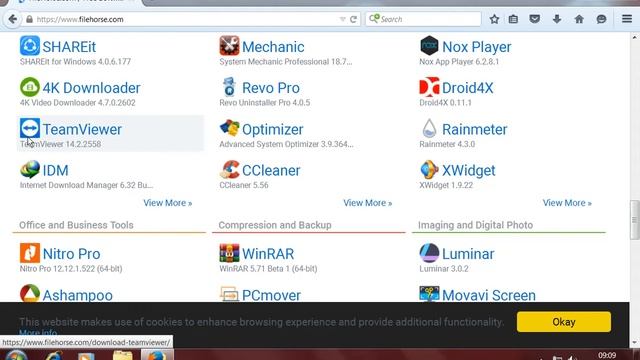Click the SHAREit app icon

tap(30, 45)
